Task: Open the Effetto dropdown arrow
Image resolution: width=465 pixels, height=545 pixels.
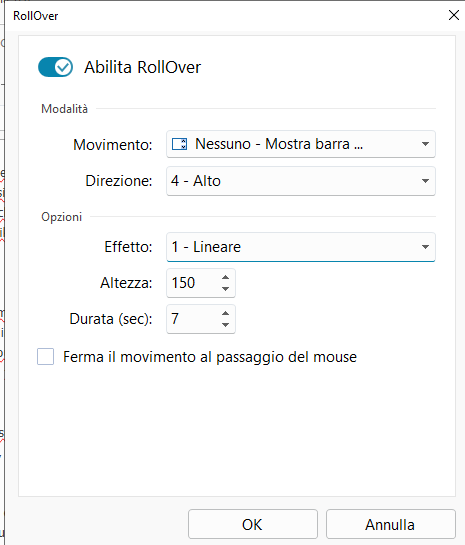Action: click(425, 247)
